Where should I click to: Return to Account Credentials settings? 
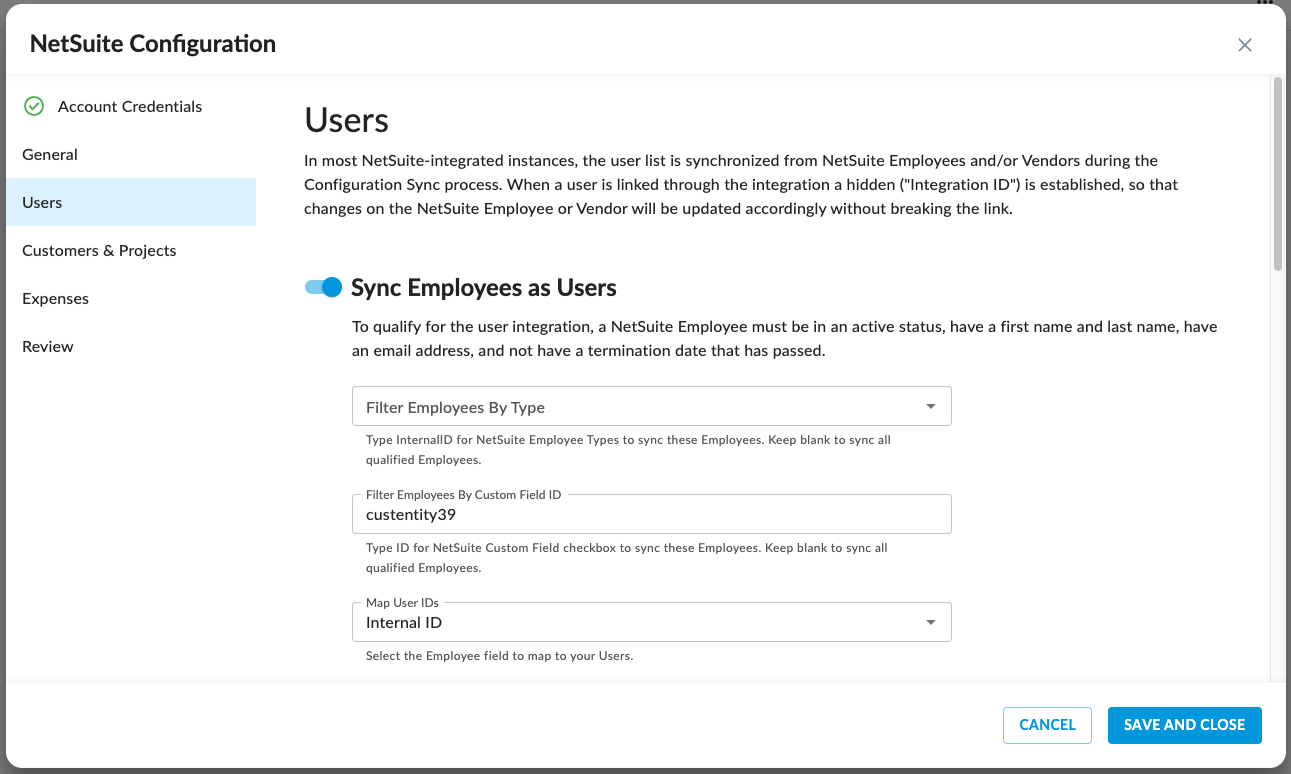coord(130,106)
